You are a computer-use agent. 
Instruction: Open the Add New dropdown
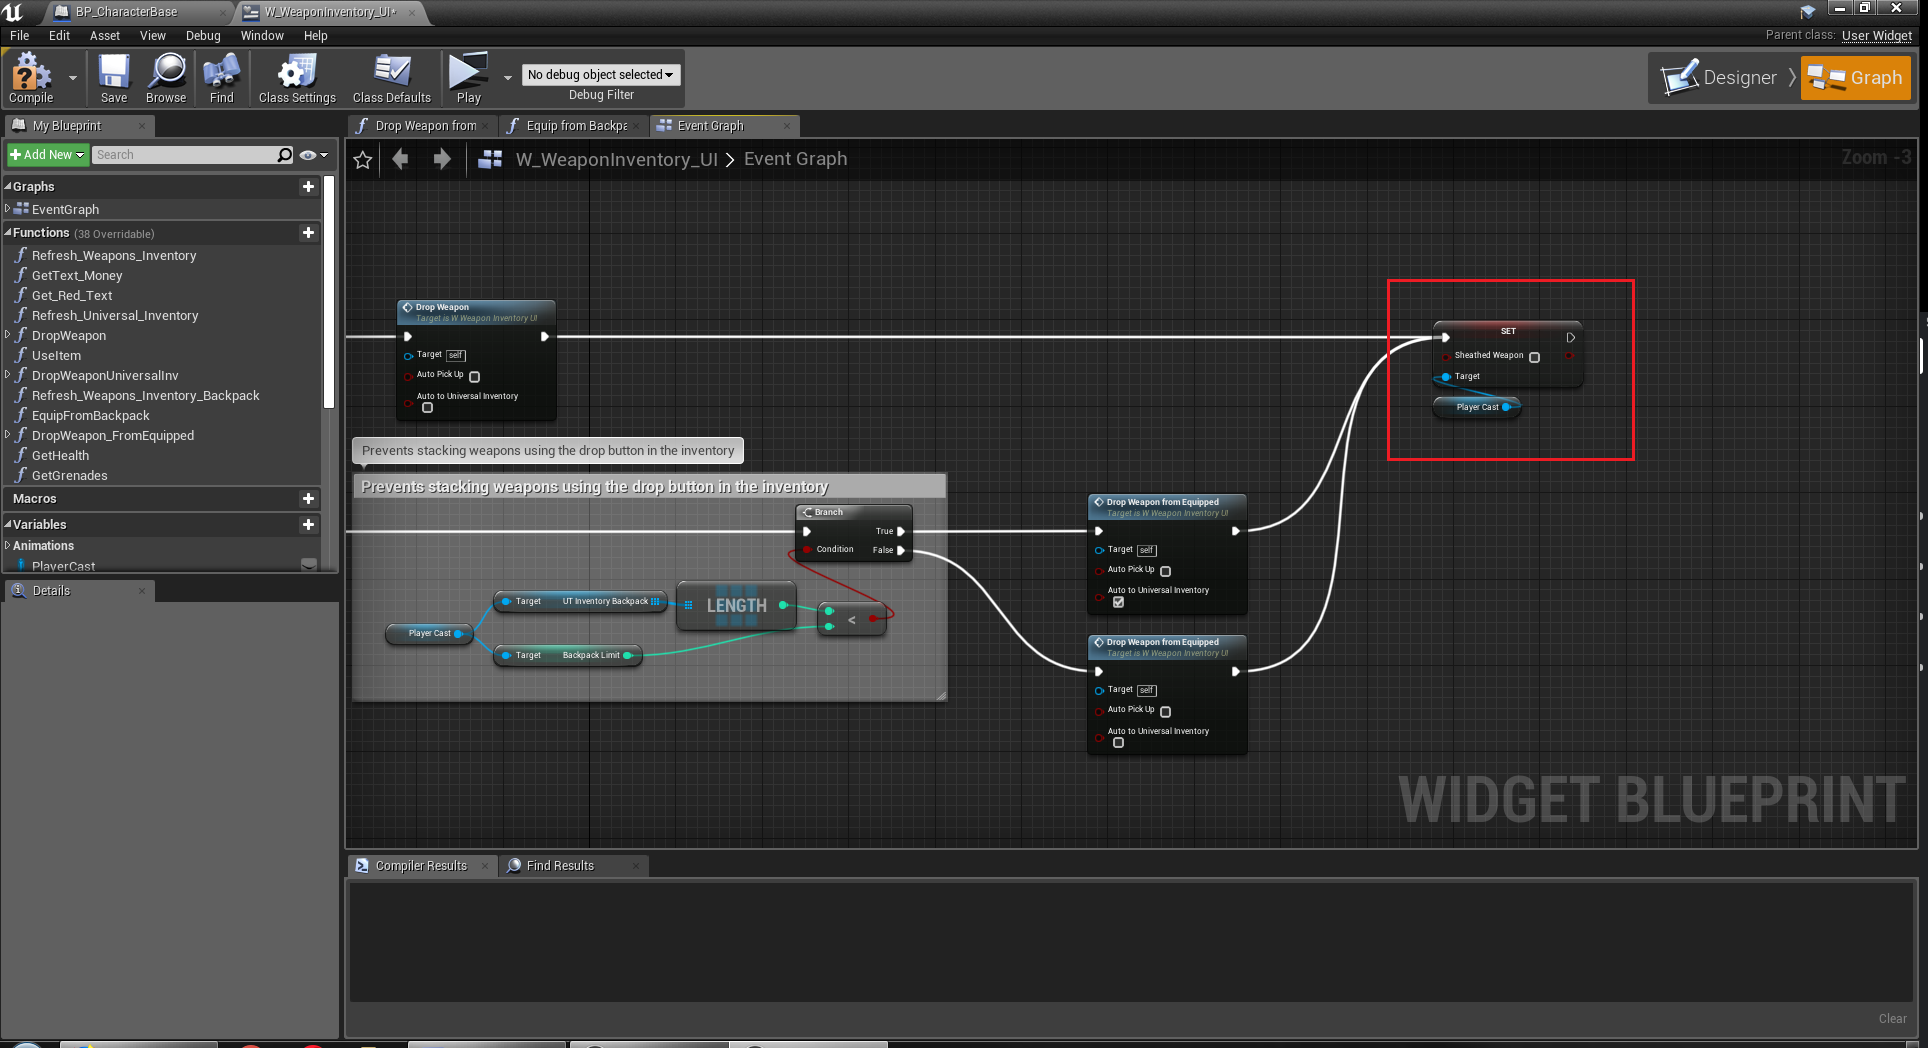(47, 155)
